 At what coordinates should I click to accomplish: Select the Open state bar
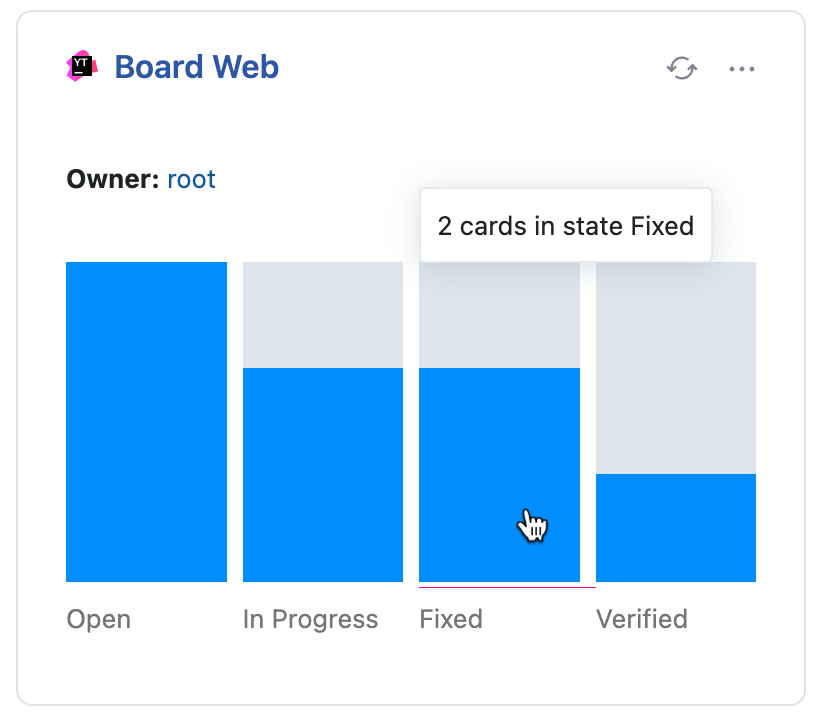(x=146, y=420)
